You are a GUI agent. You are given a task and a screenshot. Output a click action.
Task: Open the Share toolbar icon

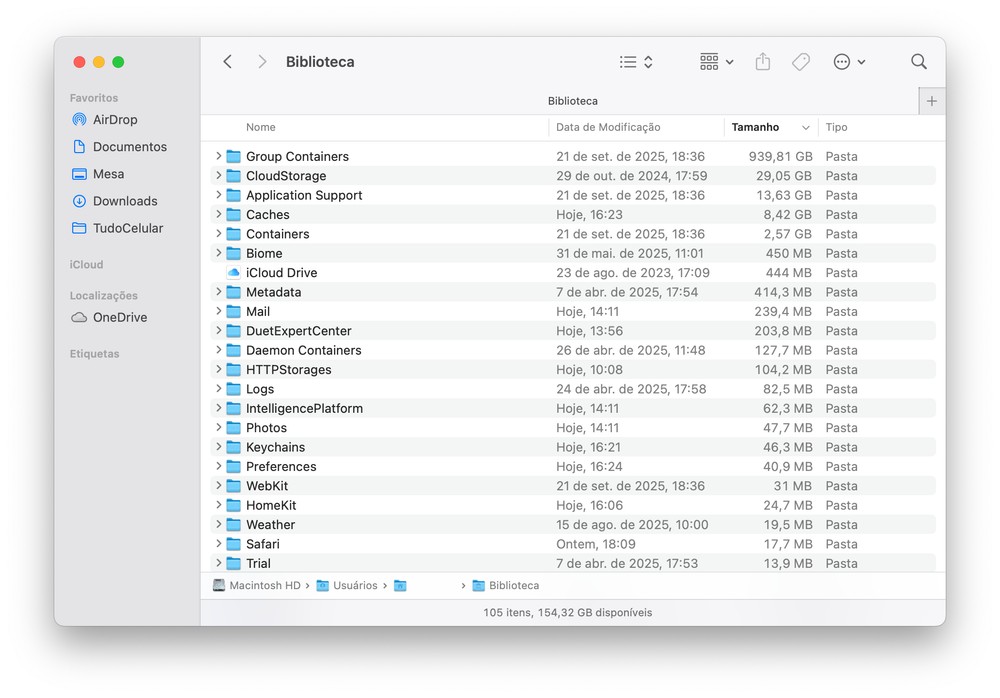tap(763, 62)
